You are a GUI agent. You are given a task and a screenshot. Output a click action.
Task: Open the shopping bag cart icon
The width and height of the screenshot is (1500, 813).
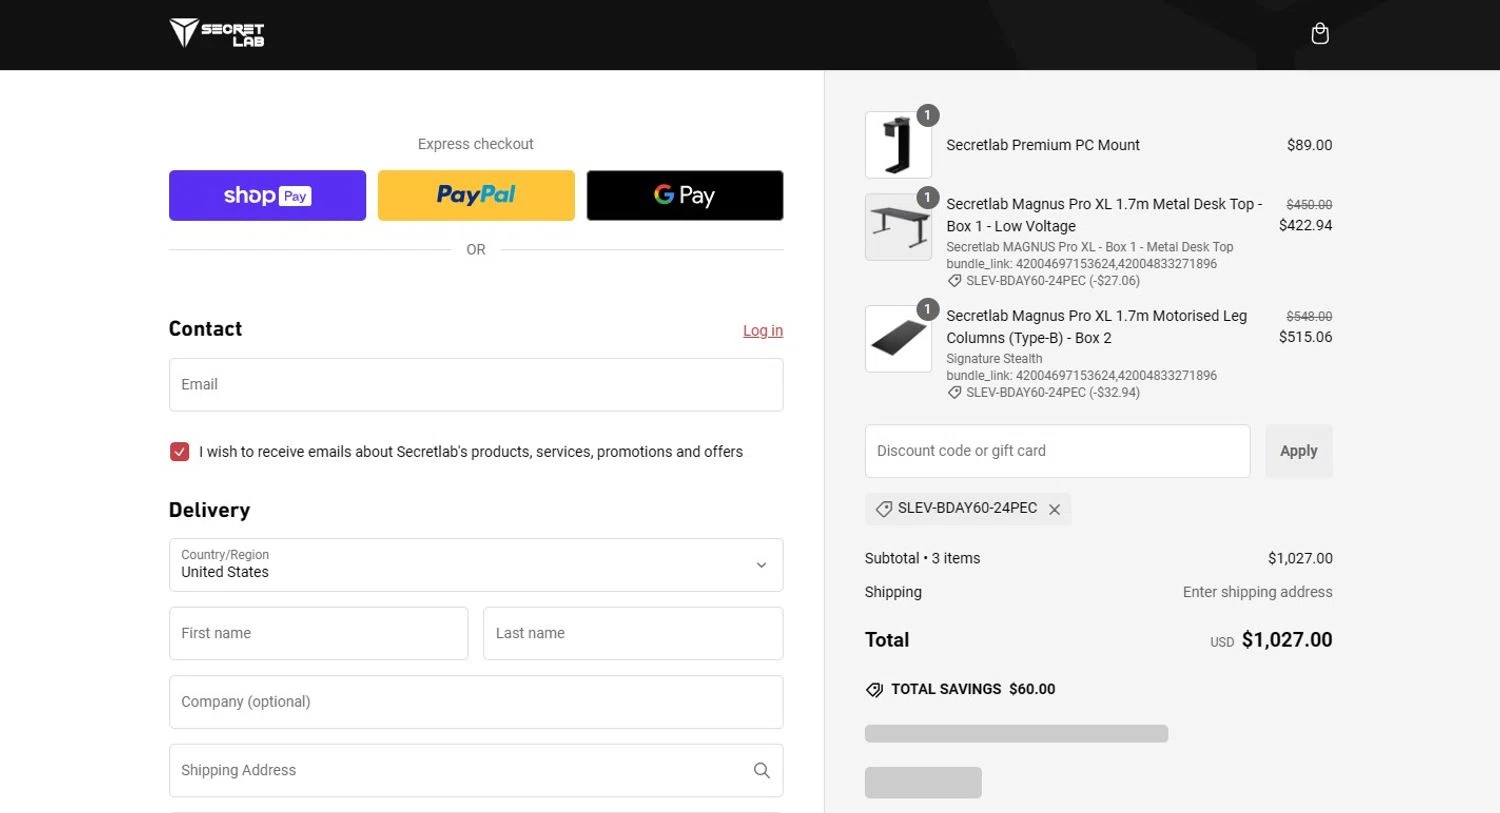(1320, 34)
